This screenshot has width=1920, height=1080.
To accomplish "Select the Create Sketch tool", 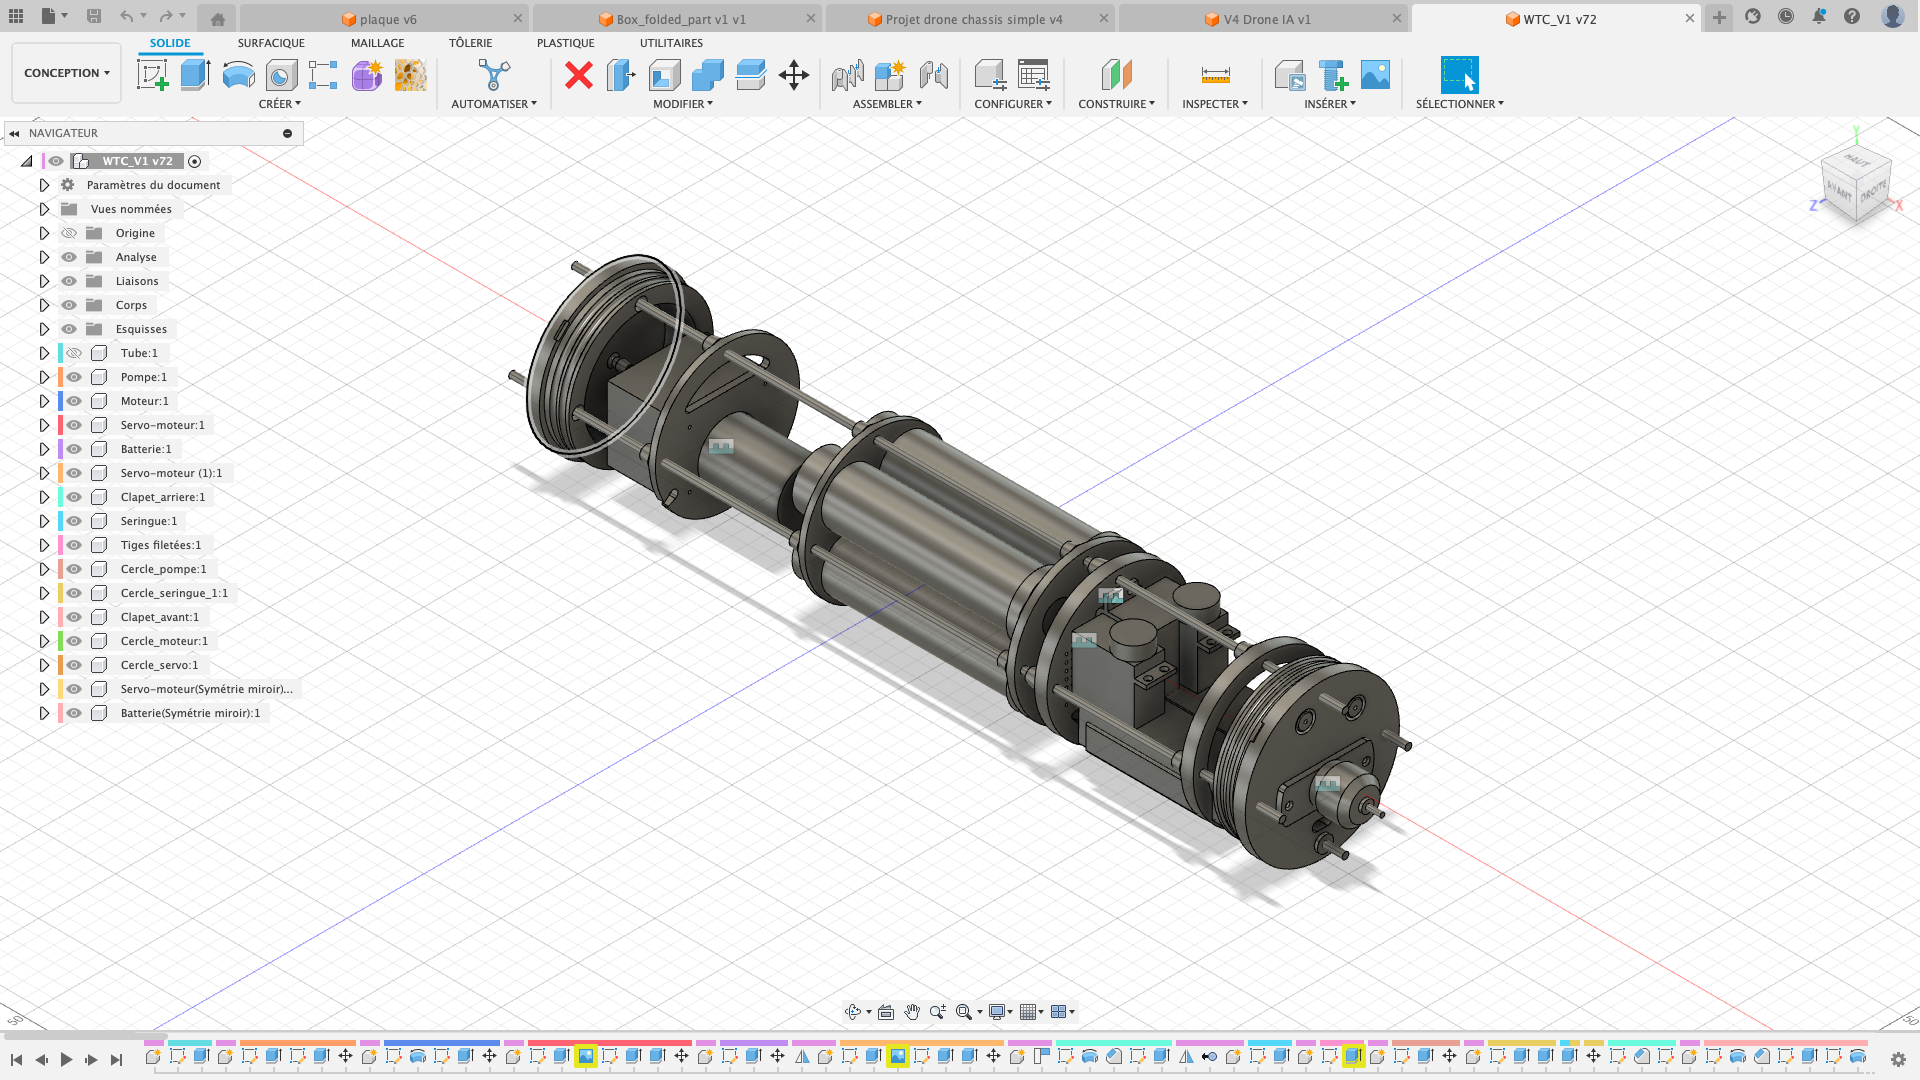I will click(x=152, y=75).
